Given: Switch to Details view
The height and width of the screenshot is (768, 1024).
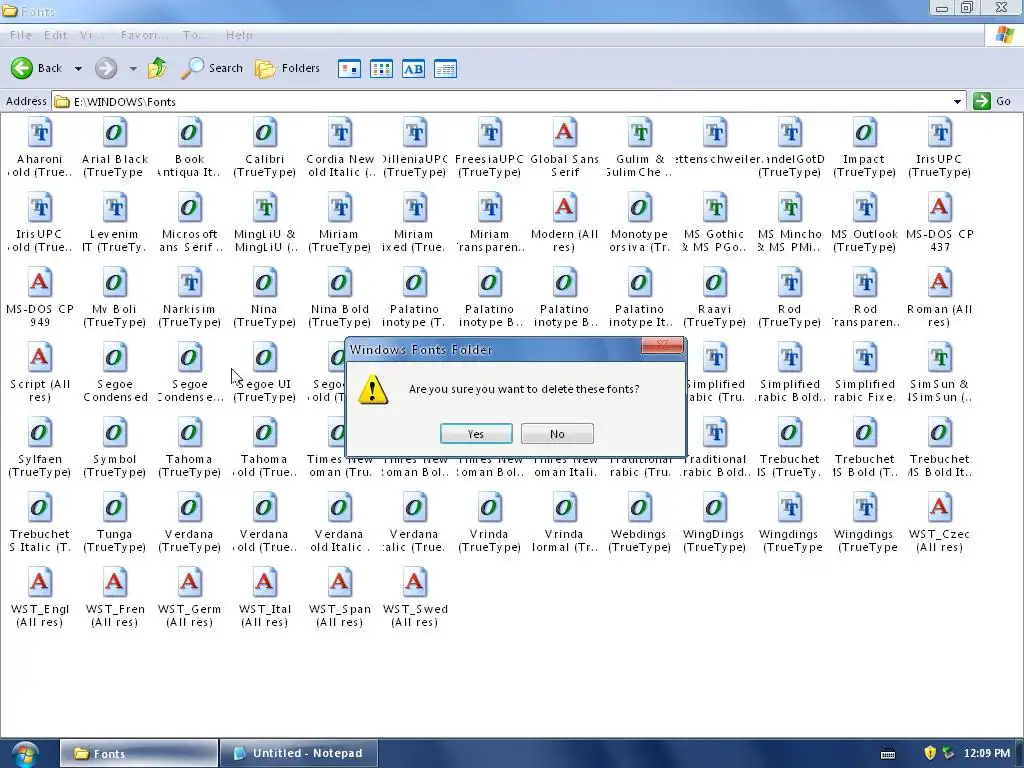Looking at the screenshot, I should click(x=445, y=69).
